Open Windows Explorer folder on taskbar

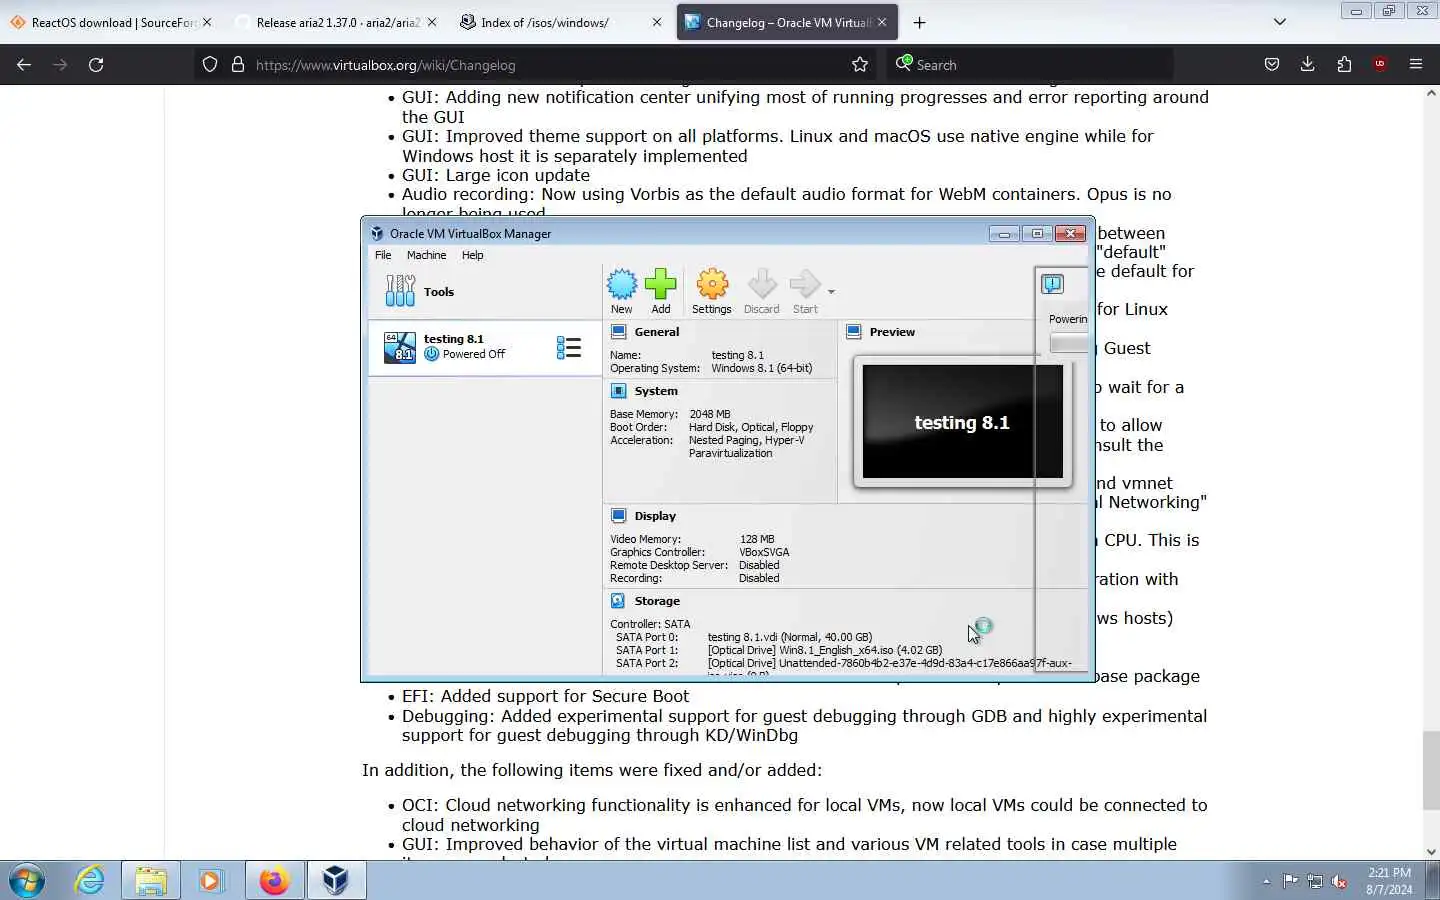coord(151,880)
